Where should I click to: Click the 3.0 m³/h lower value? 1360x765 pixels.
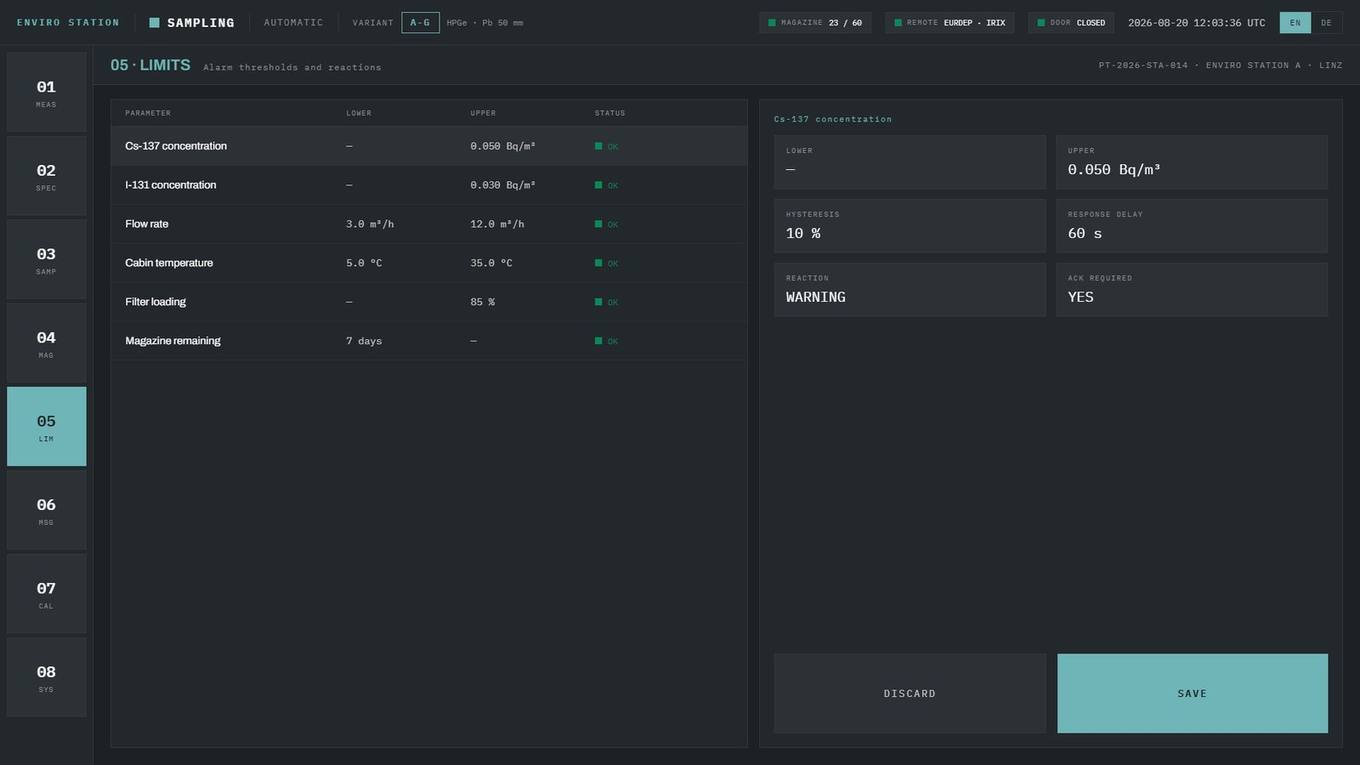tap(370, 224)
